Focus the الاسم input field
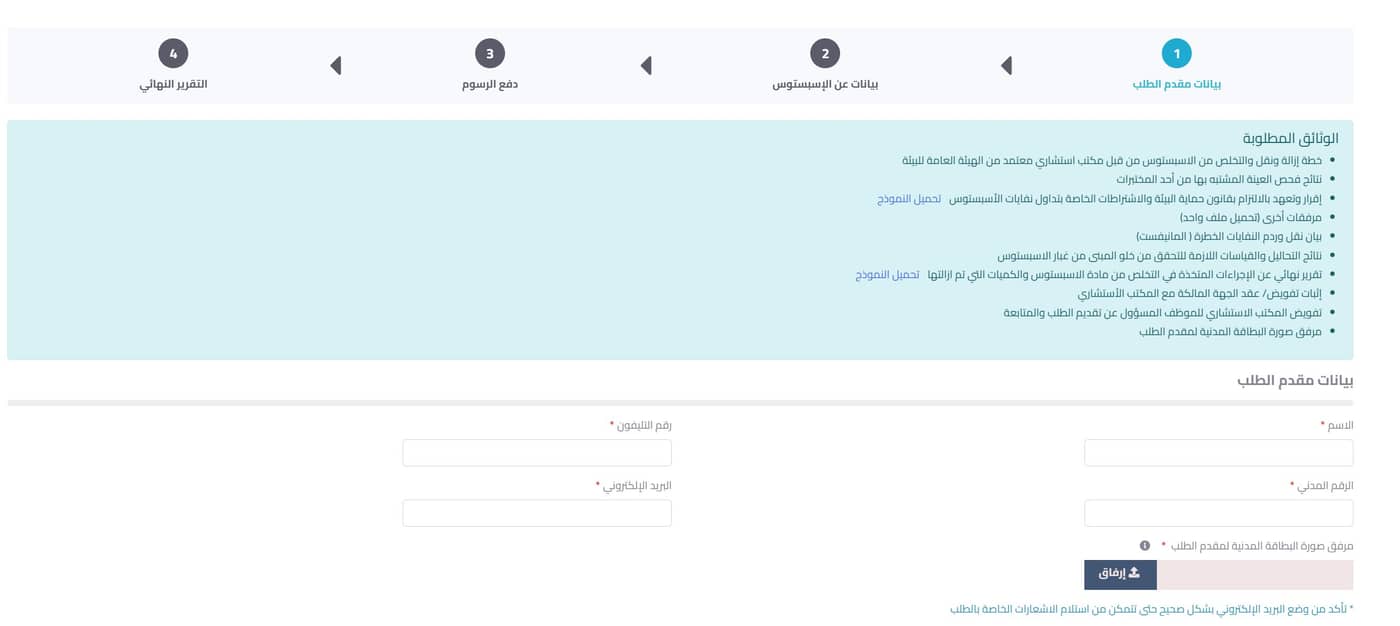The image size is (1400, 626). pos(1218,453)
